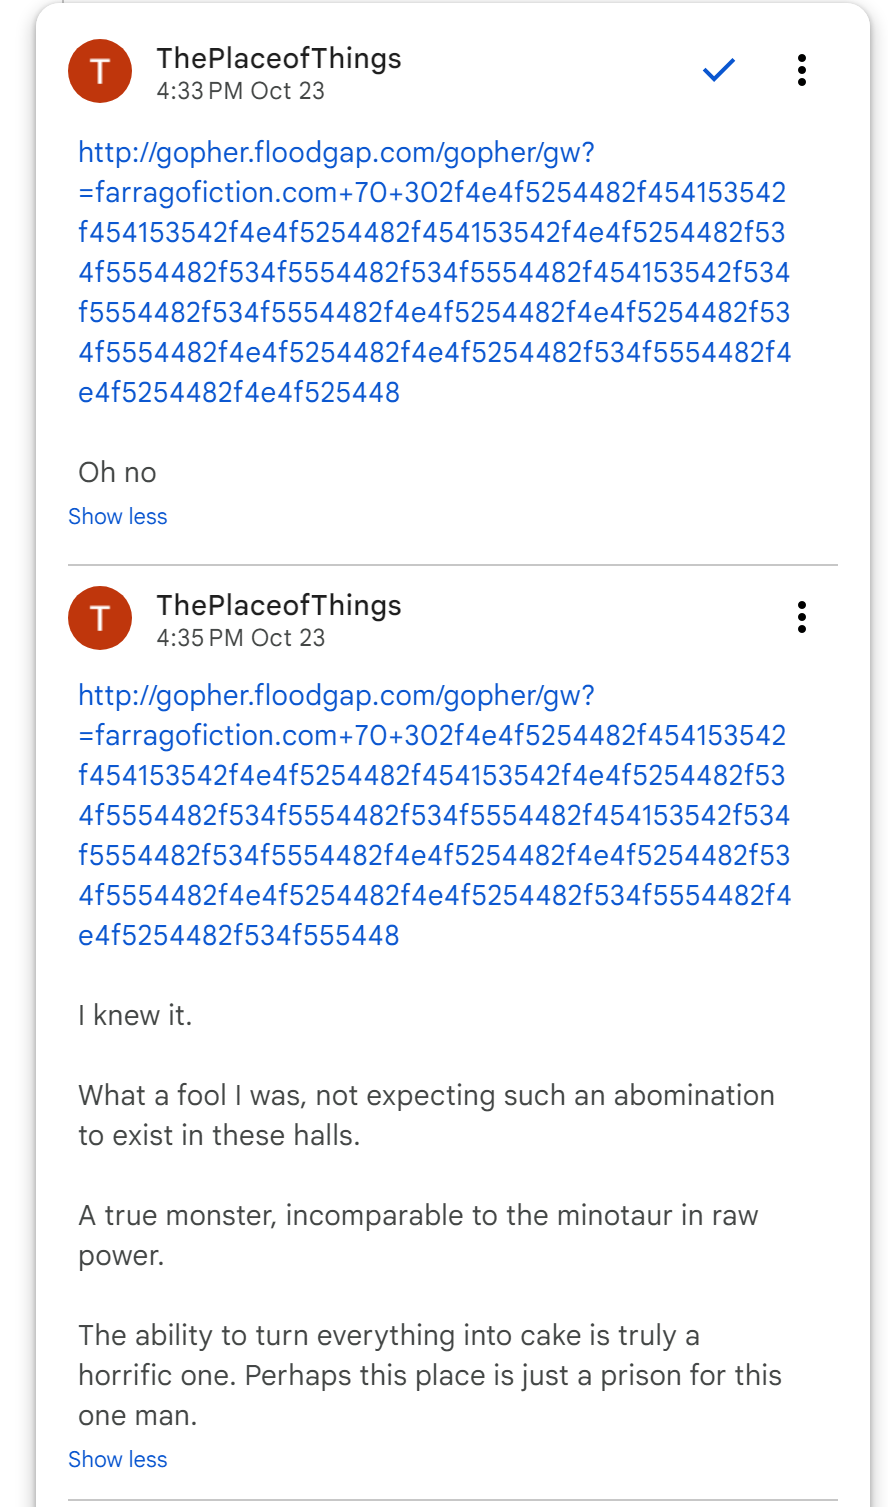Viewport: 888px width, 1507px height.
Task: Mark the 4:33 PM comment as resolved
Action: click(x=719, y=70)
